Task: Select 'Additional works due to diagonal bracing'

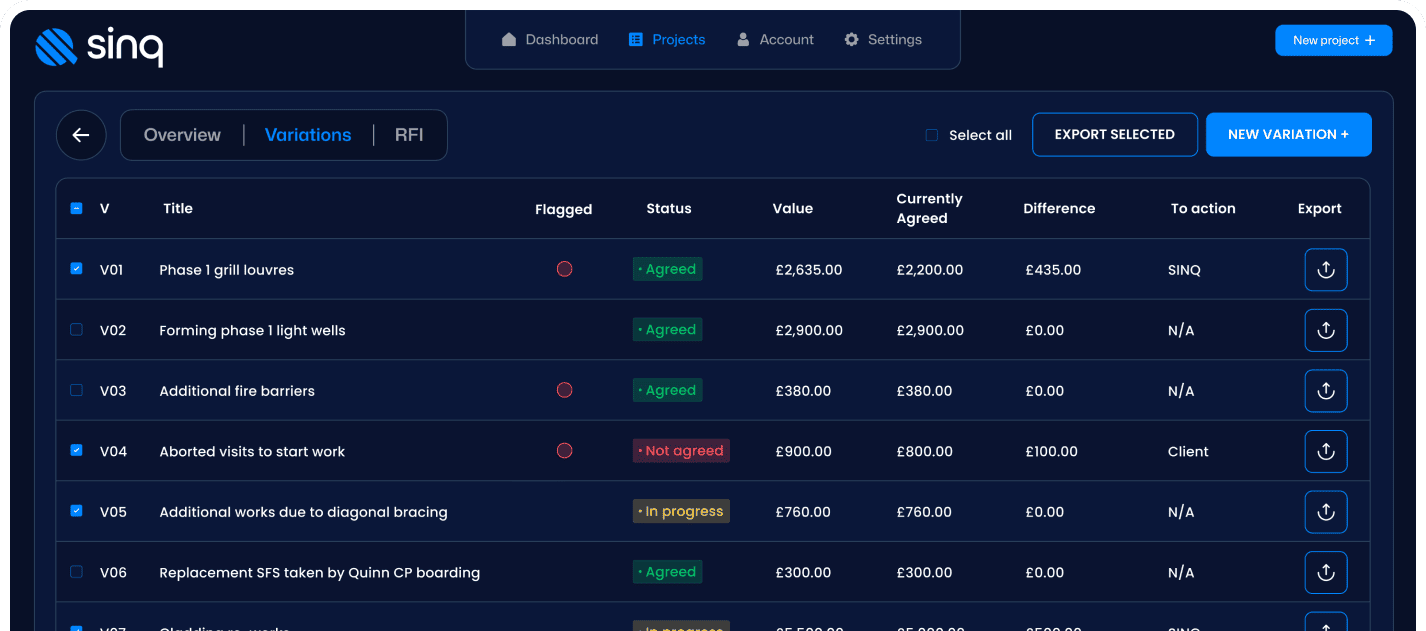Action: tap(303, 512)
